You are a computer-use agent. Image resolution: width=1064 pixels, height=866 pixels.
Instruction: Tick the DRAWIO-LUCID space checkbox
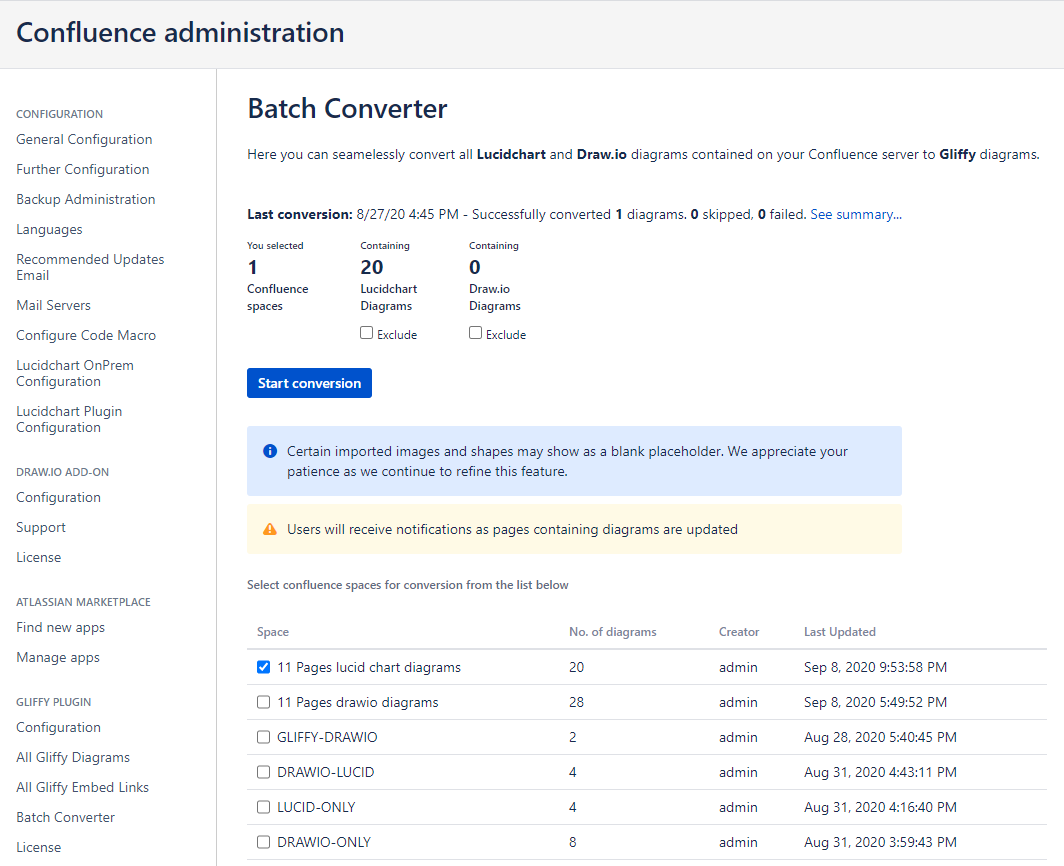264,772
